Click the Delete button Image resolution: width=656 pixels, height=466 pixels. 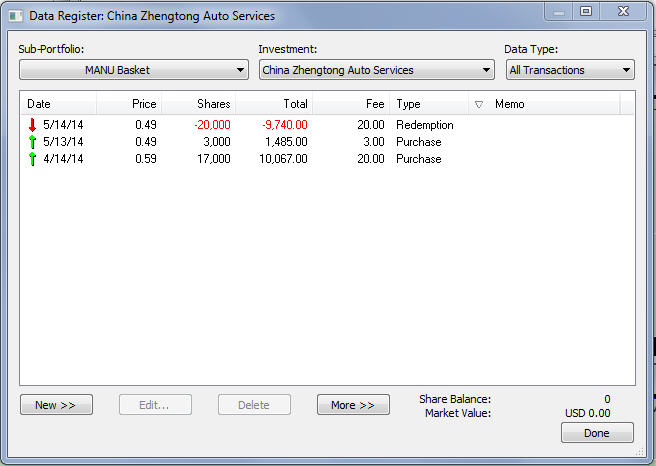[x=254, y=405]
